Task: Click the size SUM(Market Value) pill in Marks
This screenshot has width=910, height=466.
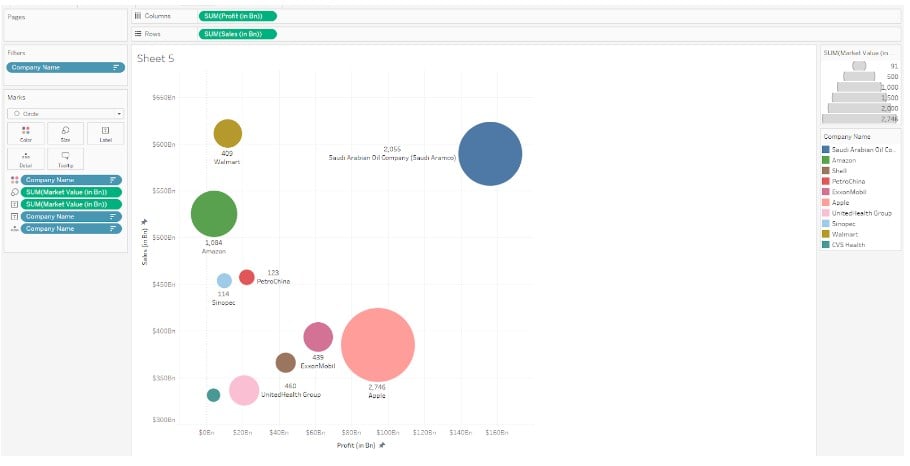Action: [71, 192]
